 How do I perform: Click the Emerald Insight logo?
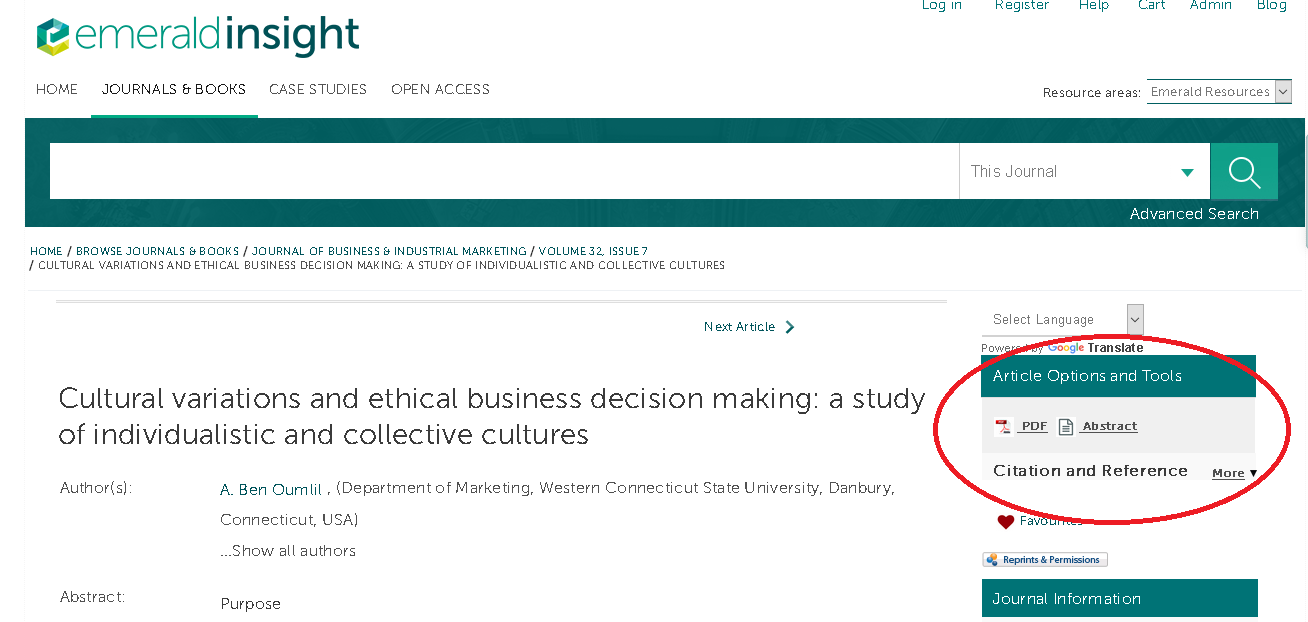pyautogui.click(x=198, y=36)
